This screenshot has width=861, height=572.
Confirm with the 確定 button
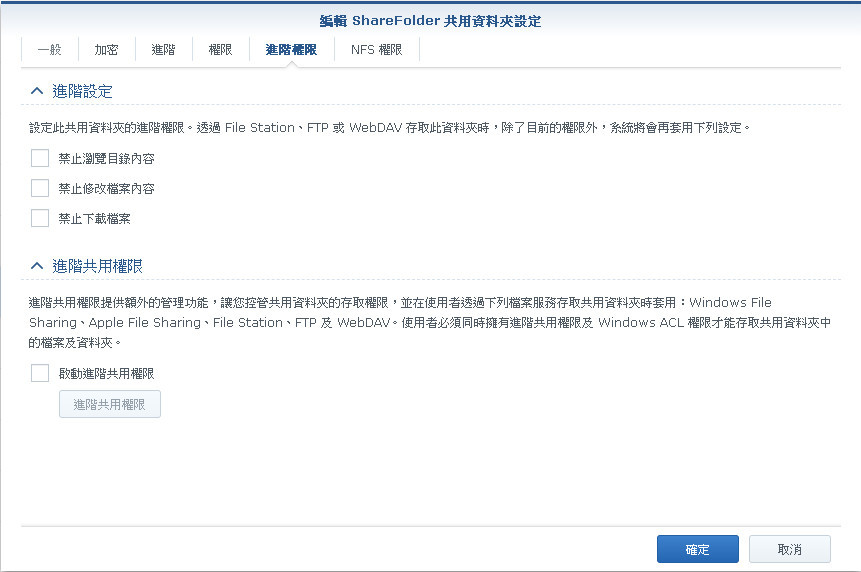click(698, 549)
